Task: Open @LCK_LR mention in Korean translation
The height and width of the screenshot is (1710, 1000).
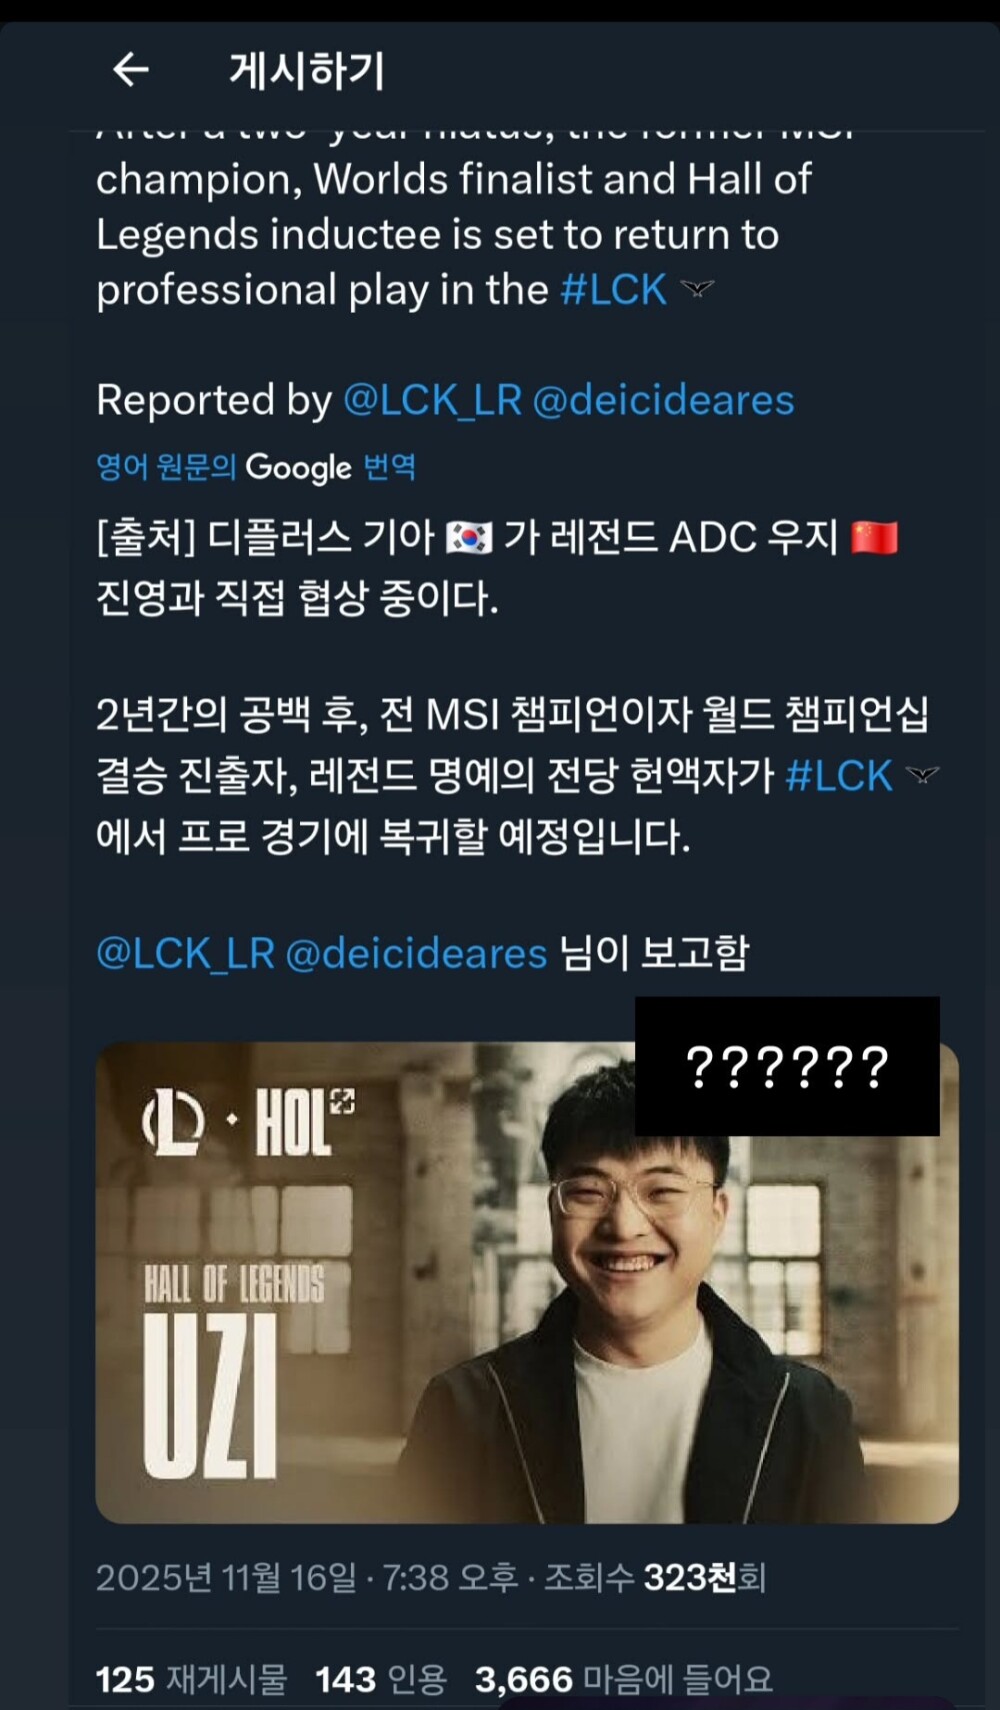Action: (185, 953)
